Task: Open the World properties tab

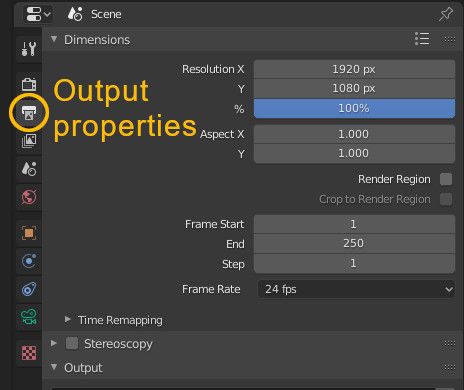Action: (x=29, y=197)
